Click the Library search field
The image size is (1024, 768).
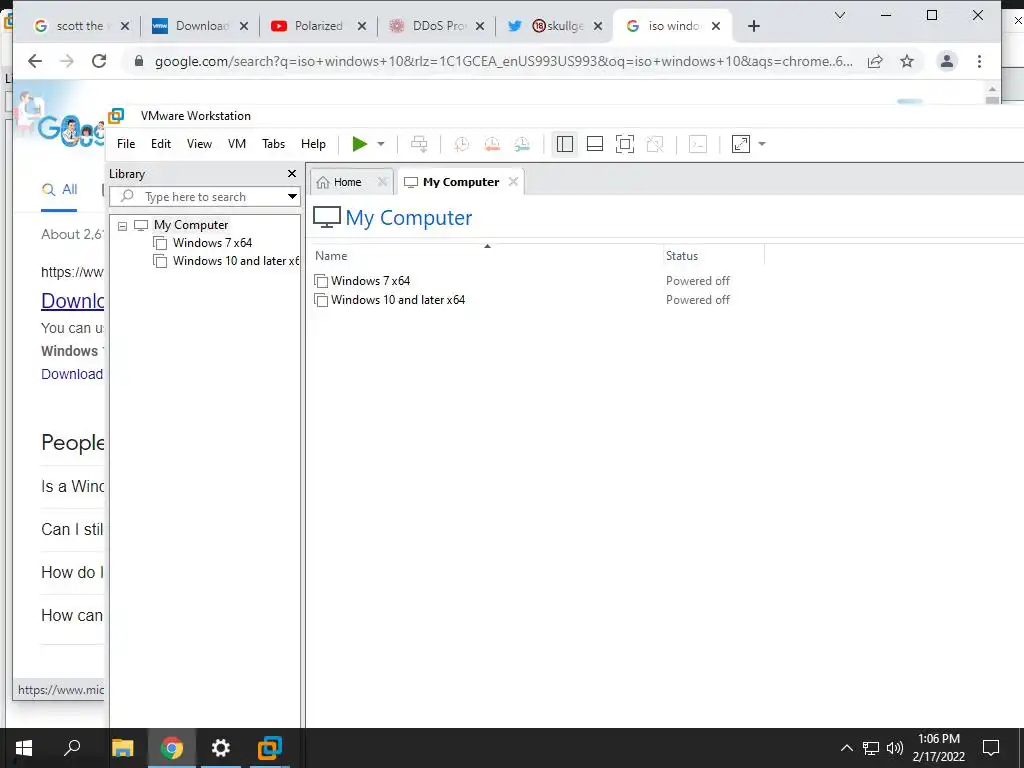click(x=197, y=197)
